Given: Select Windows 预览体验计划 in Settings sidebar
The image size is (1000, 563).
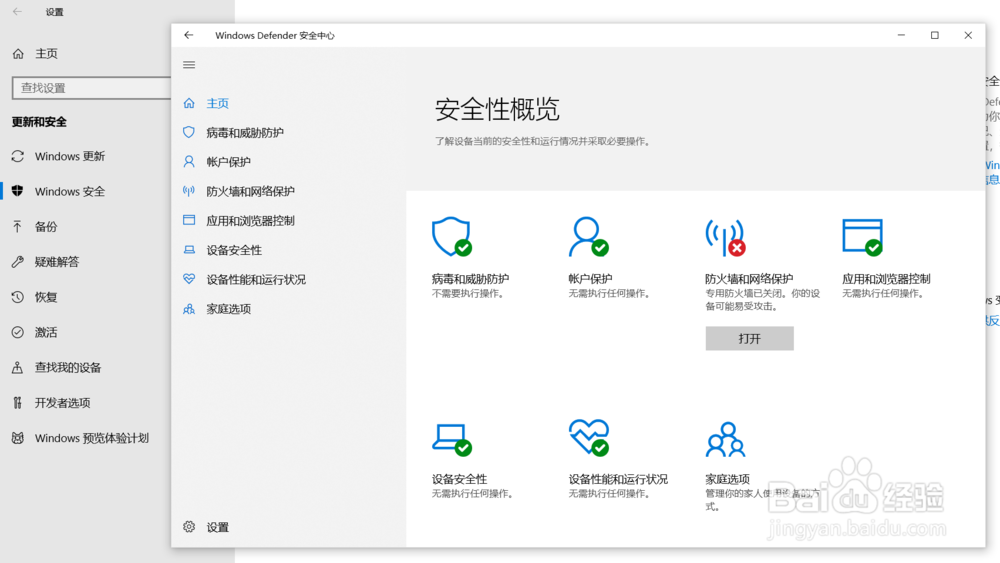Looking at the screenshot, I should click(x=91, y=438).
